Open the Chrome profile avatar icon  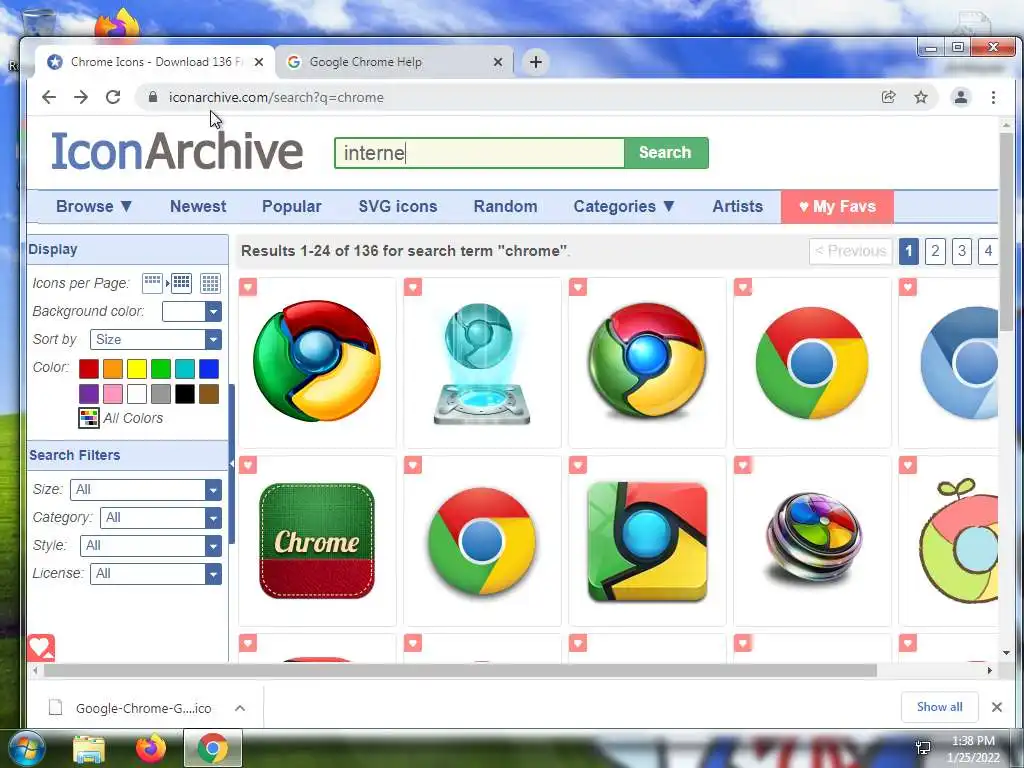[961, 97]
